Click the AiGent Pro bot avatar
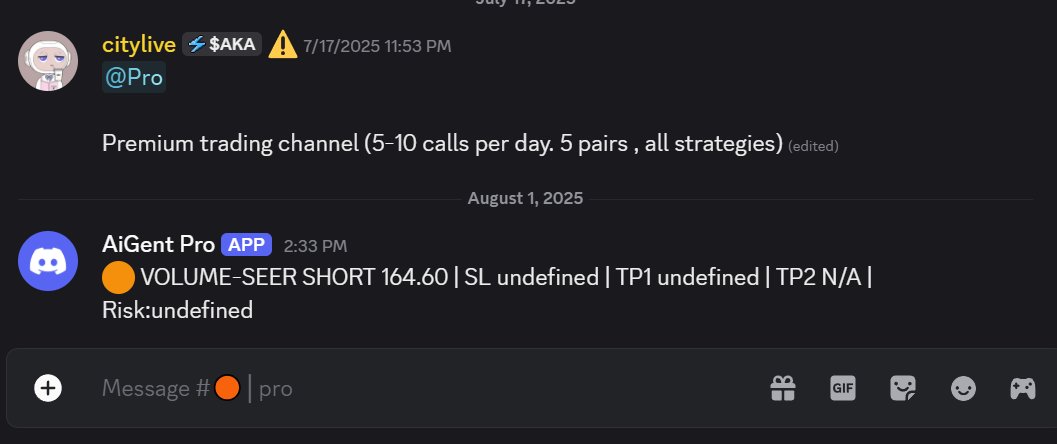Viewport: 1057px width, 444px height. pos(48,260)
